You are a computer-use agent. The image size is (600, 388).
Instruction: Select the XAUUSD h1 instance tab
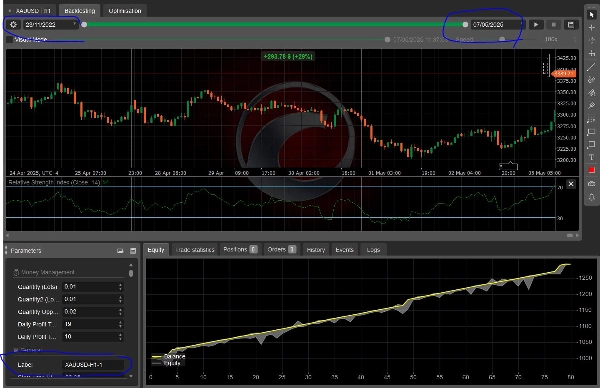point(31,11)
